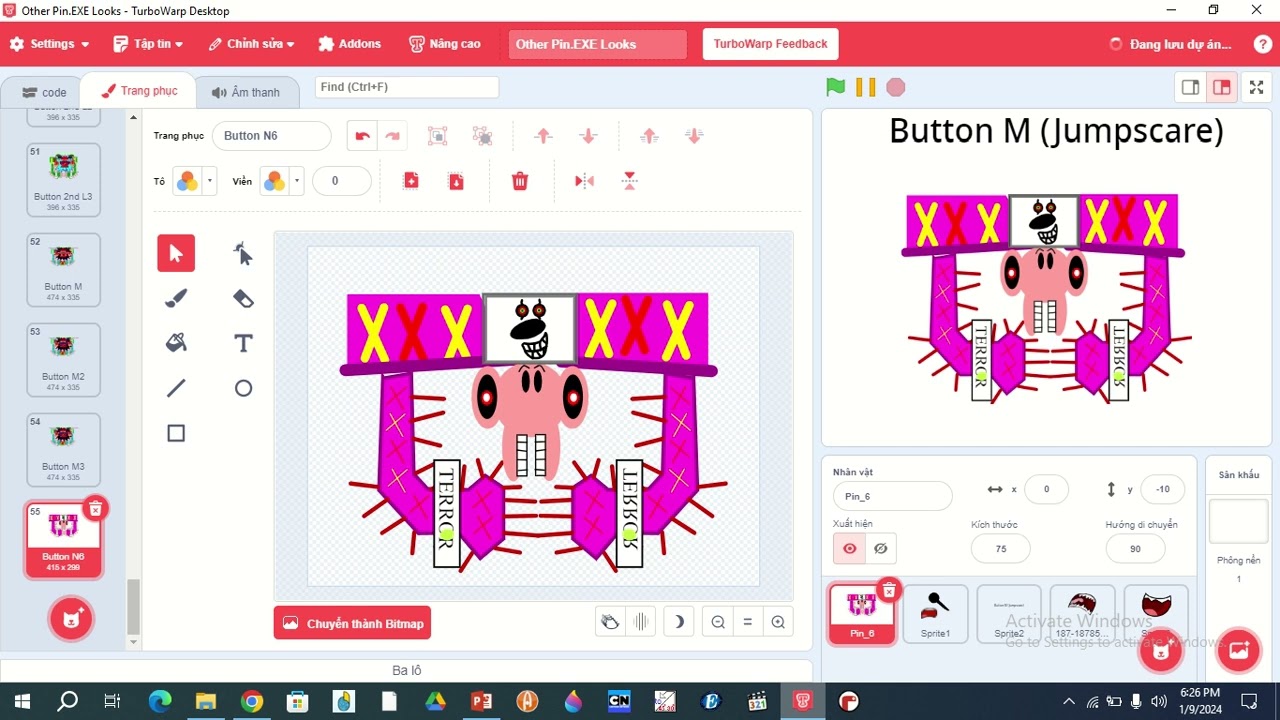
Task: Click Chuyển thành Bitmap button
Action: (x=352, y=623)
